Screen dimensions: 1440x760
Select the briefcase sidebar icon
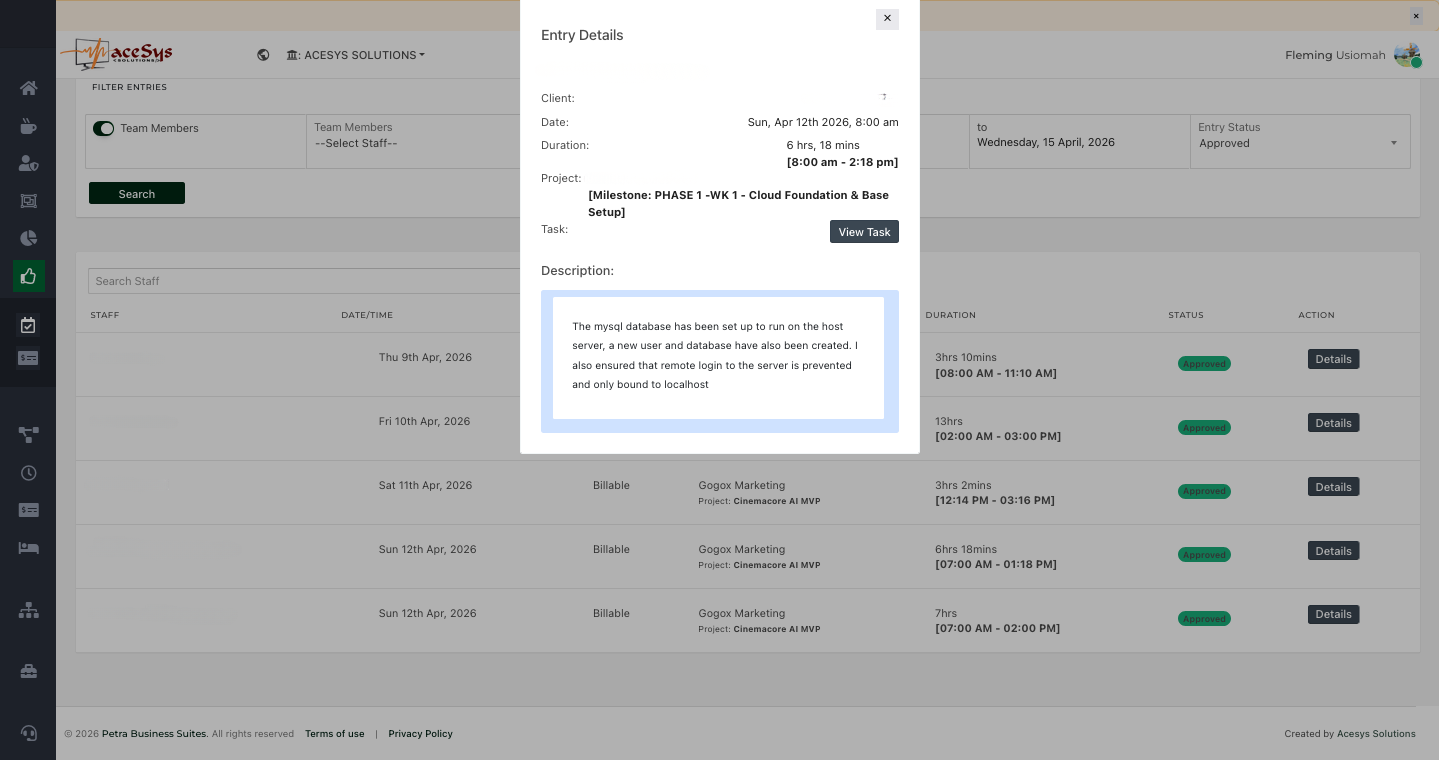tap(28, 671)
